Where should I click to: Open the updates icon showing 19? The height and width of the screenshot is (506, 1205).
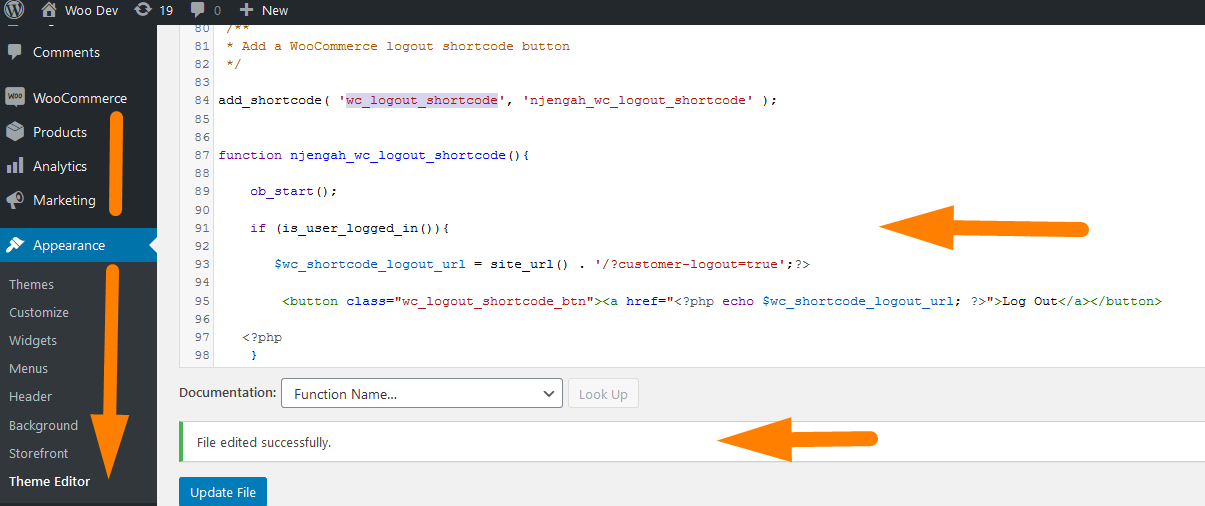143,10
